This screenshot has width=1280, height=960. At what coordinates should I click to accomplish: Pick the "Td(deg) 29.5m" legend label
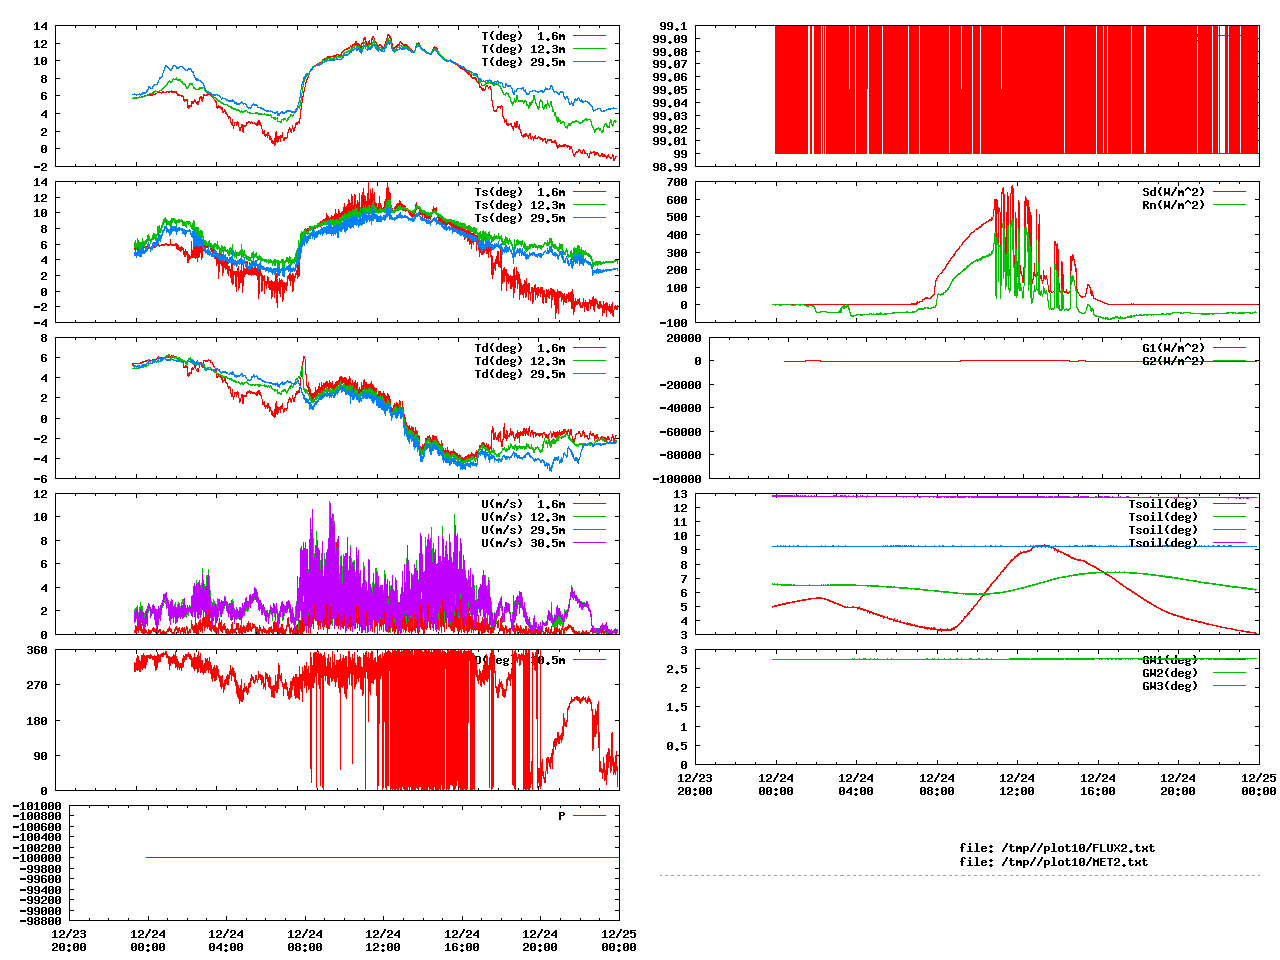point(519,374)
